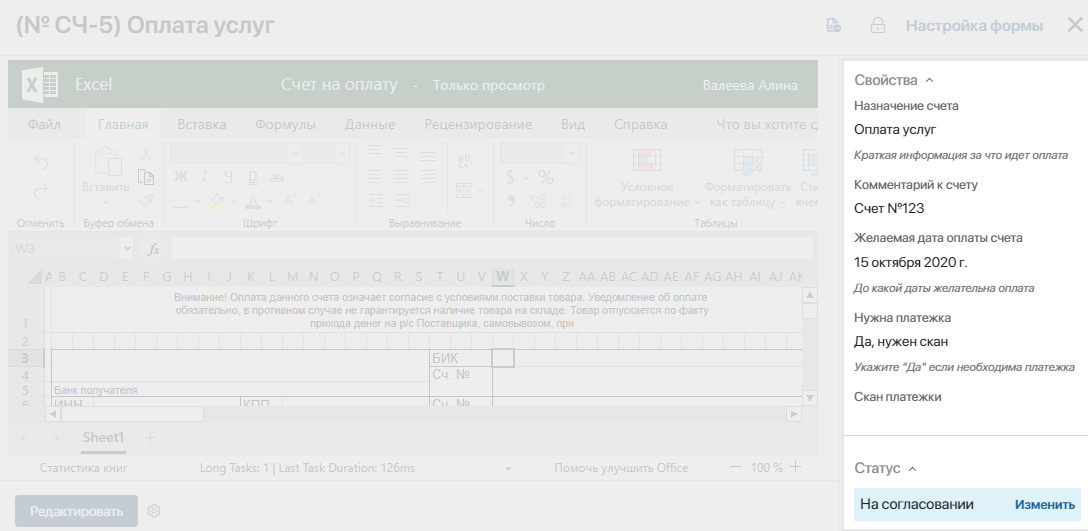Click the formula bar input field
Screen dimensions: 1088x531
(492, 248)
